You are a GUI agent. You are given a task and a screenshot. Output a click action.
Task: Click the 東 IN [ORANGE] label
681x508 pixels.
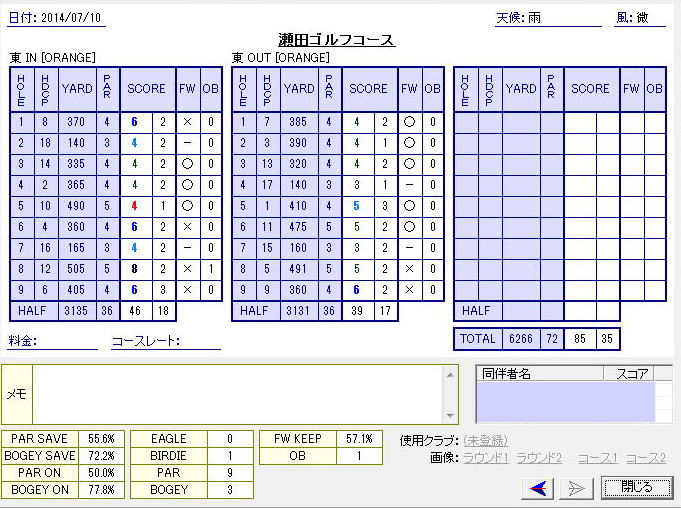53,58
